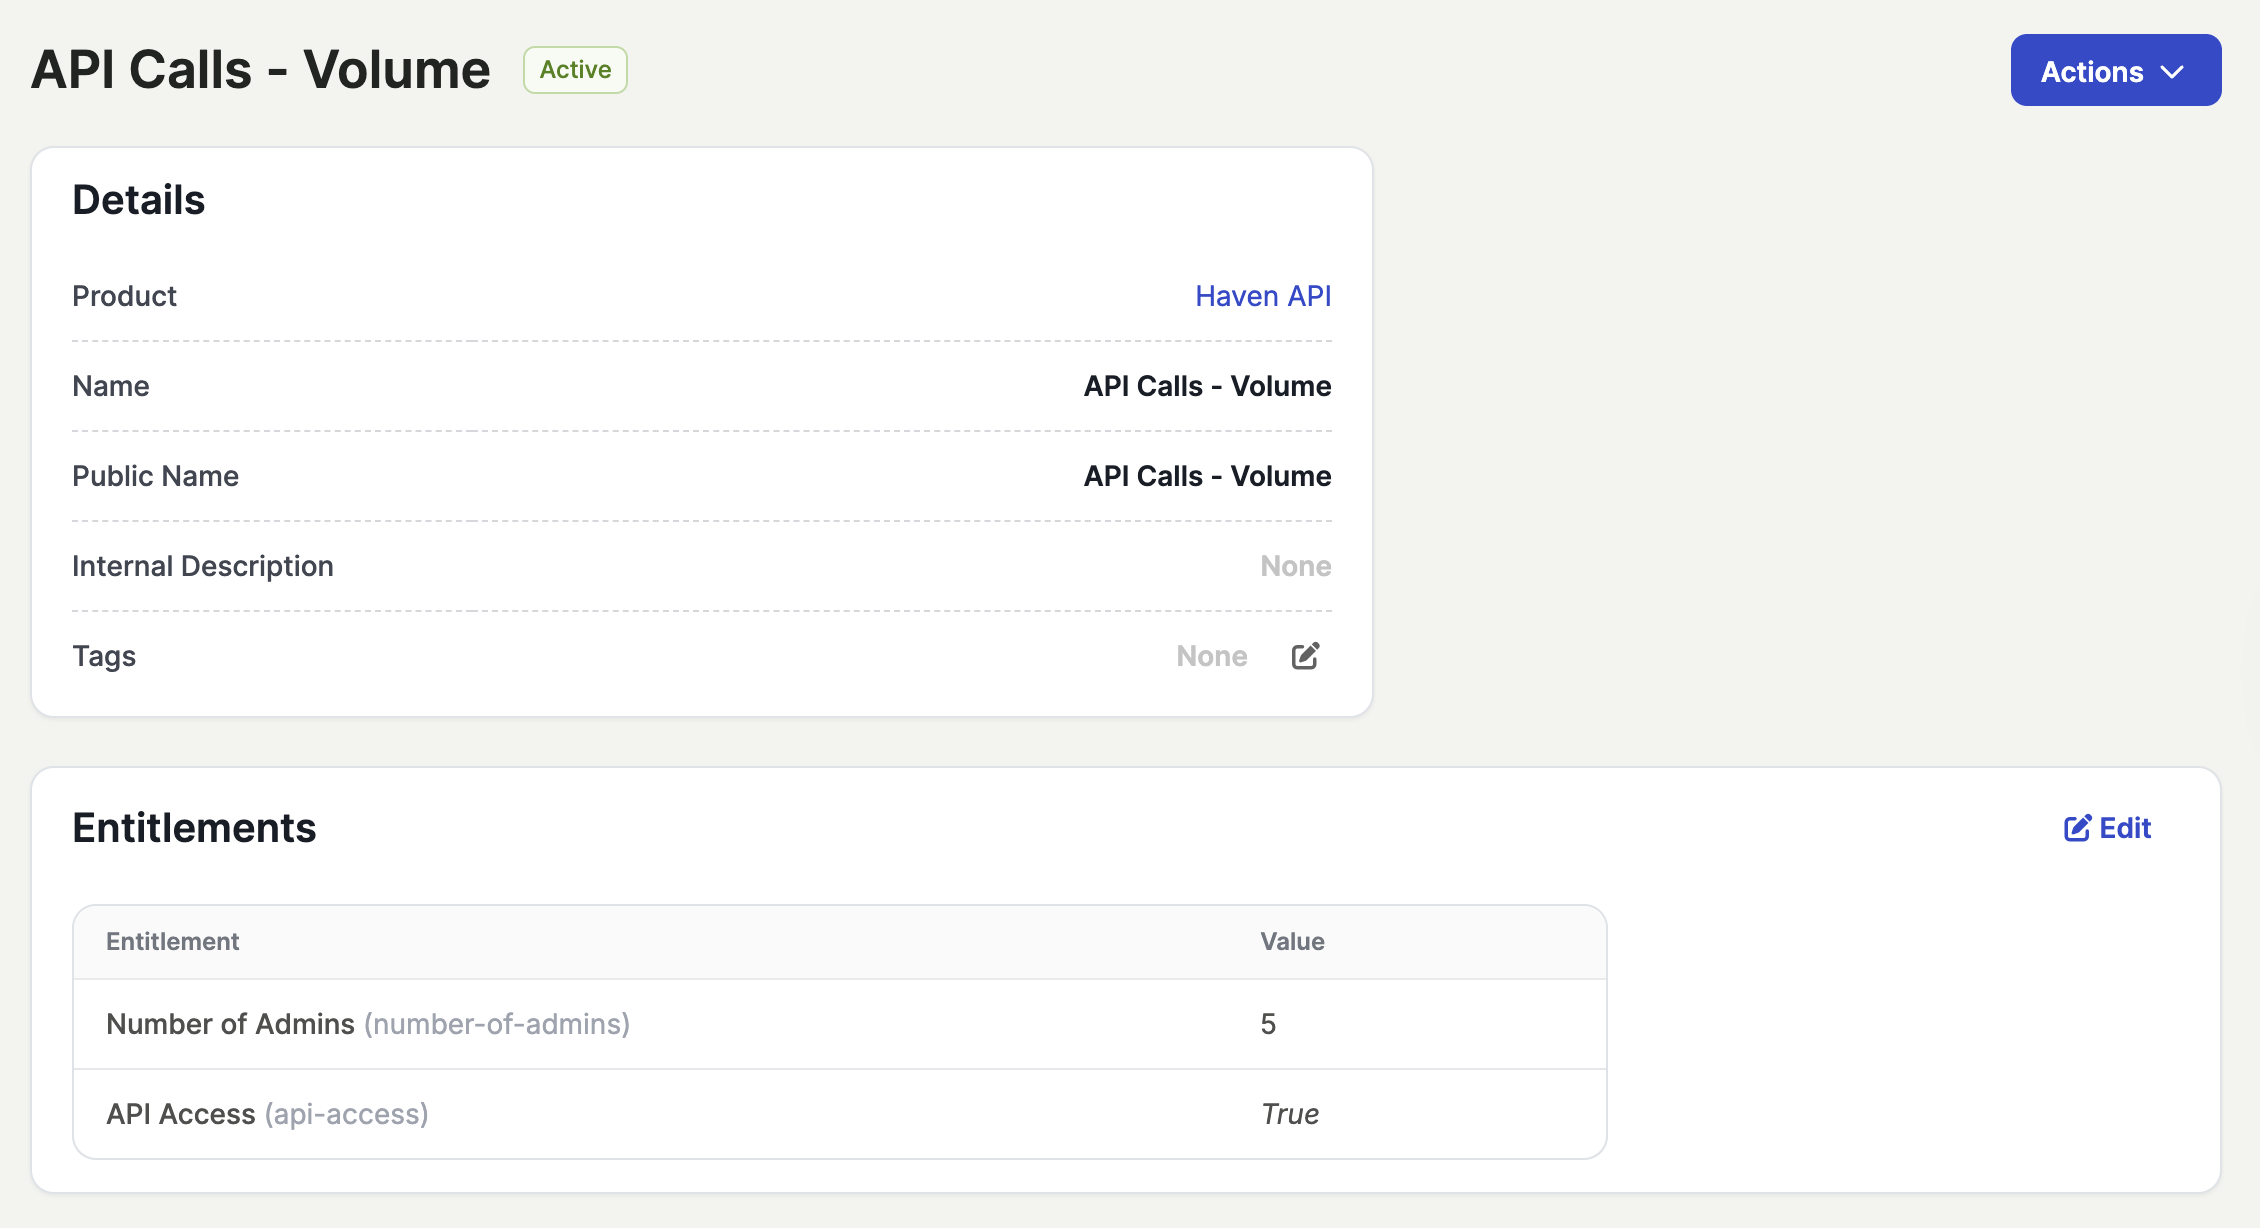Open the Actions dropdown menu
The width and height of the screenshot is (2260, 1228).
[x=2115, y=71]
